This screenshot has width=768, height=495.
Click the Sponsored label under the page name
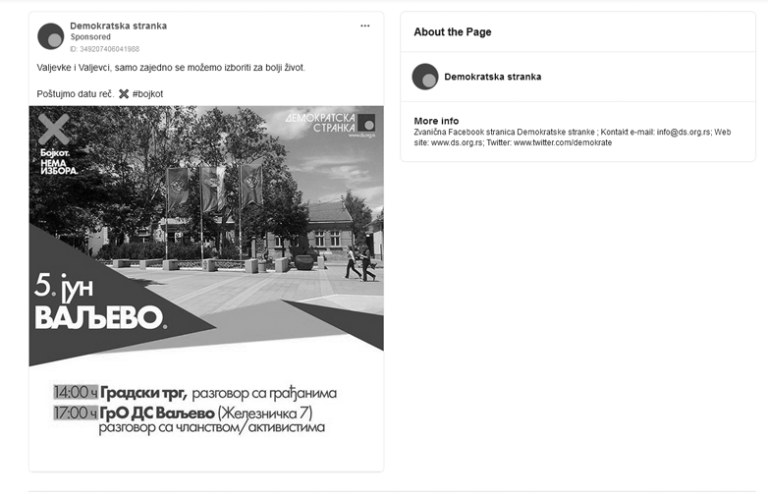coord(90,37)
